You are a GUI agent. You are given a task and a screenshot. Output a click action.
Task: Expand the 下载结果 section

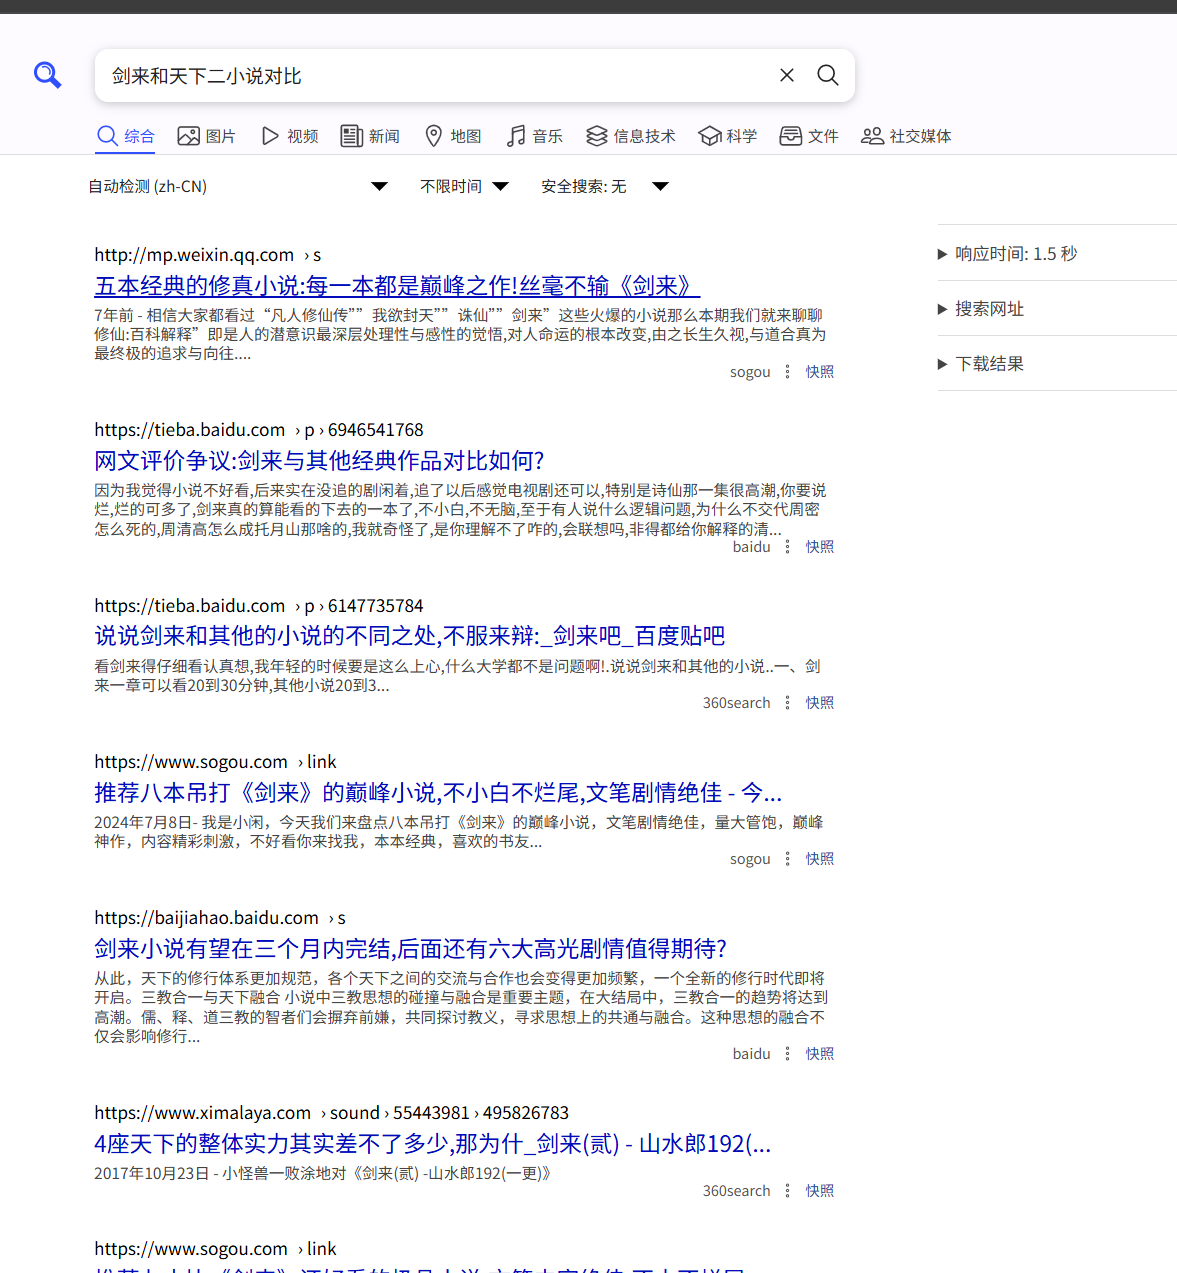(1057, 363)
